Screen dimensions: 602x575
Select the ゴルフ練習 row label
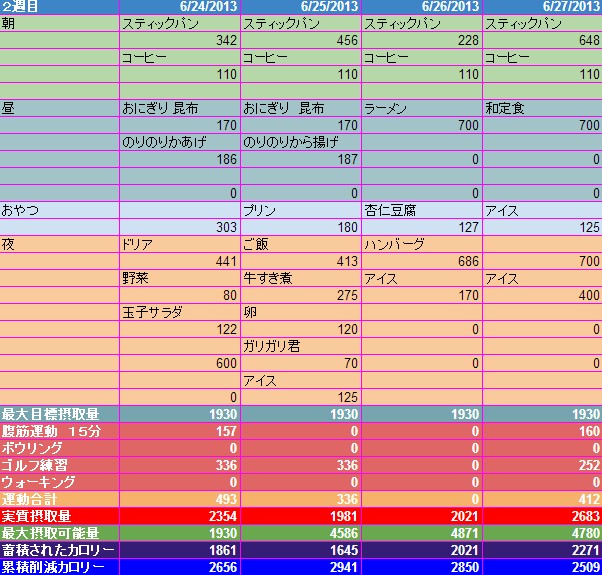(x=59, y=465)
